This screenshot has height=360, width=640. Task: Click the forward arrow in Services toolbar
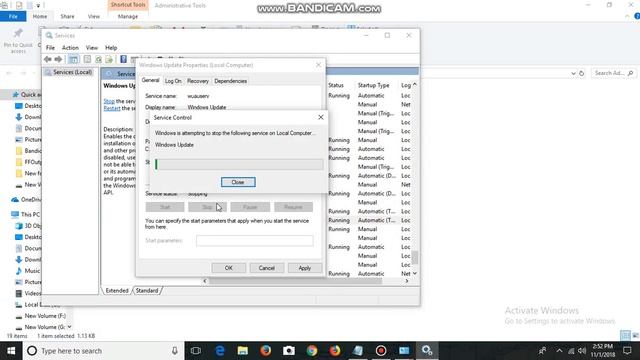pyautogui.click(x=58, y=60)
